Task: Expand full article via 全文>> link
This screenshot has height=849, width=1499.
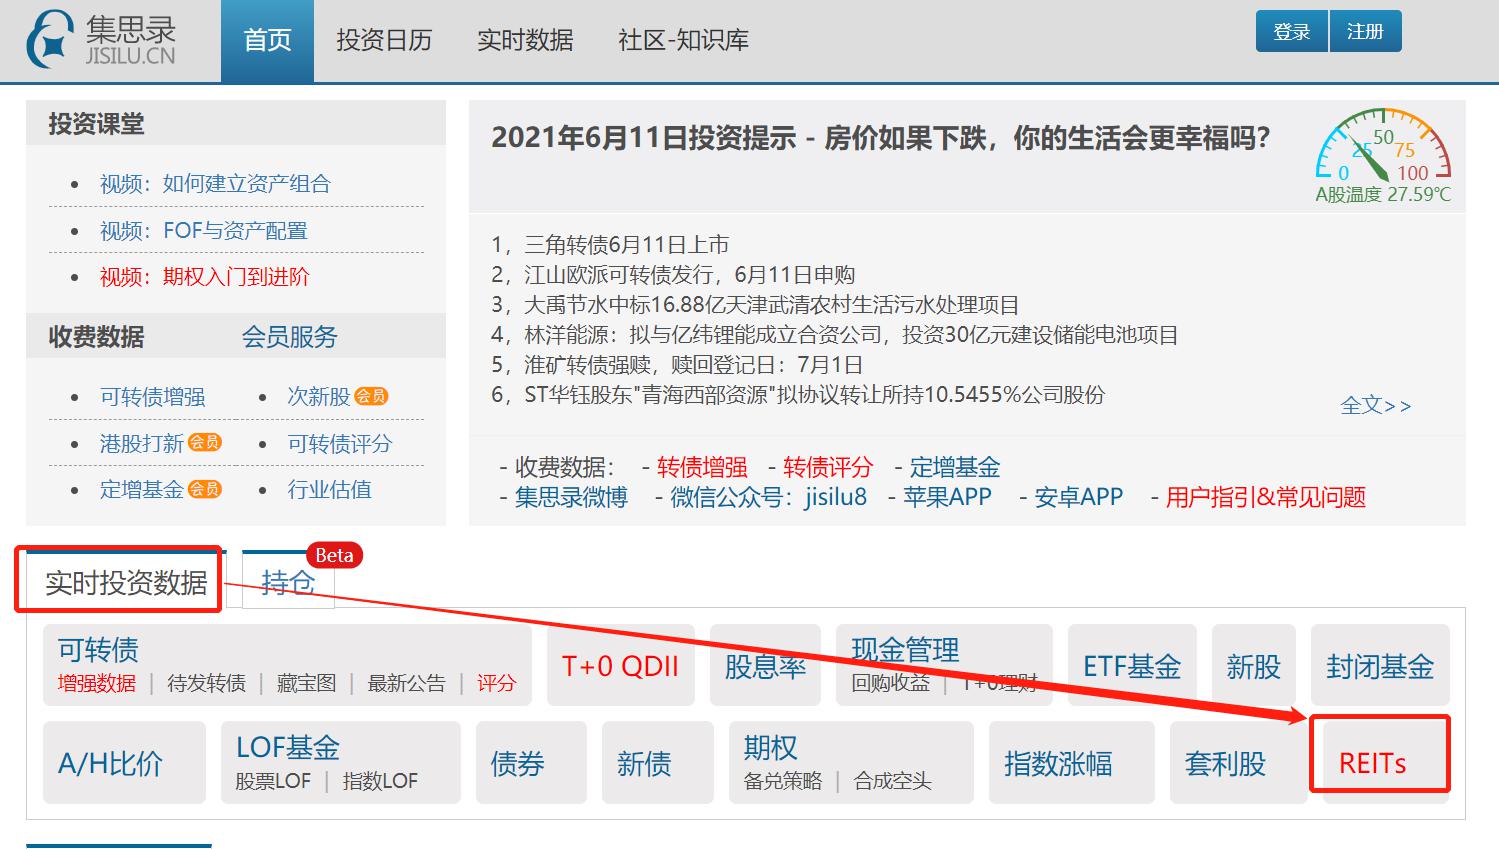Action: click(x=1375, y=406)
